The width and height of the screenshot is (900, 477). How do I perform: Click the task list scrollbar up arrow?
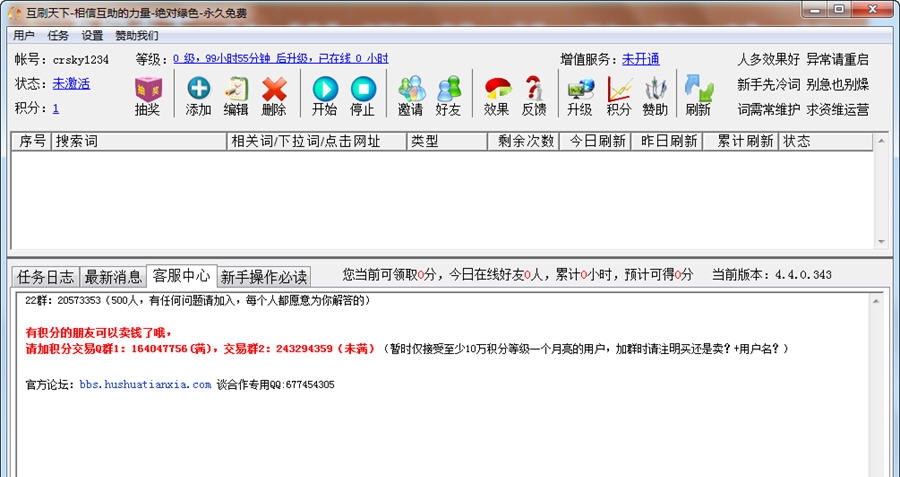881,141
